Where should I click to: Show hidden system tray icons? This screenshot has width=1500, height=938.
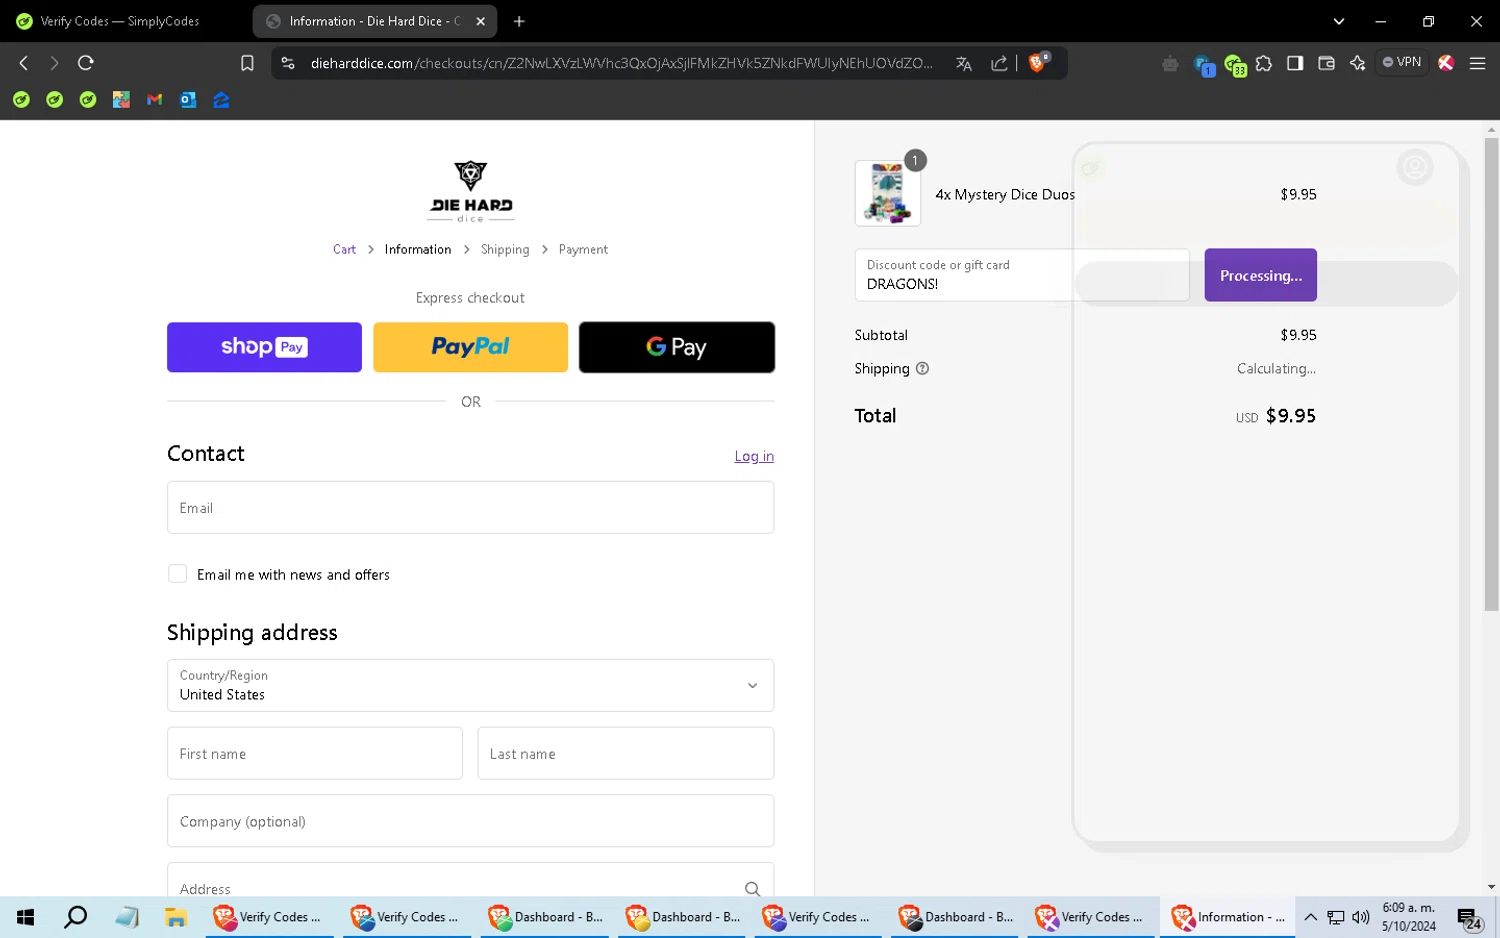click(x=1310, y=917)
